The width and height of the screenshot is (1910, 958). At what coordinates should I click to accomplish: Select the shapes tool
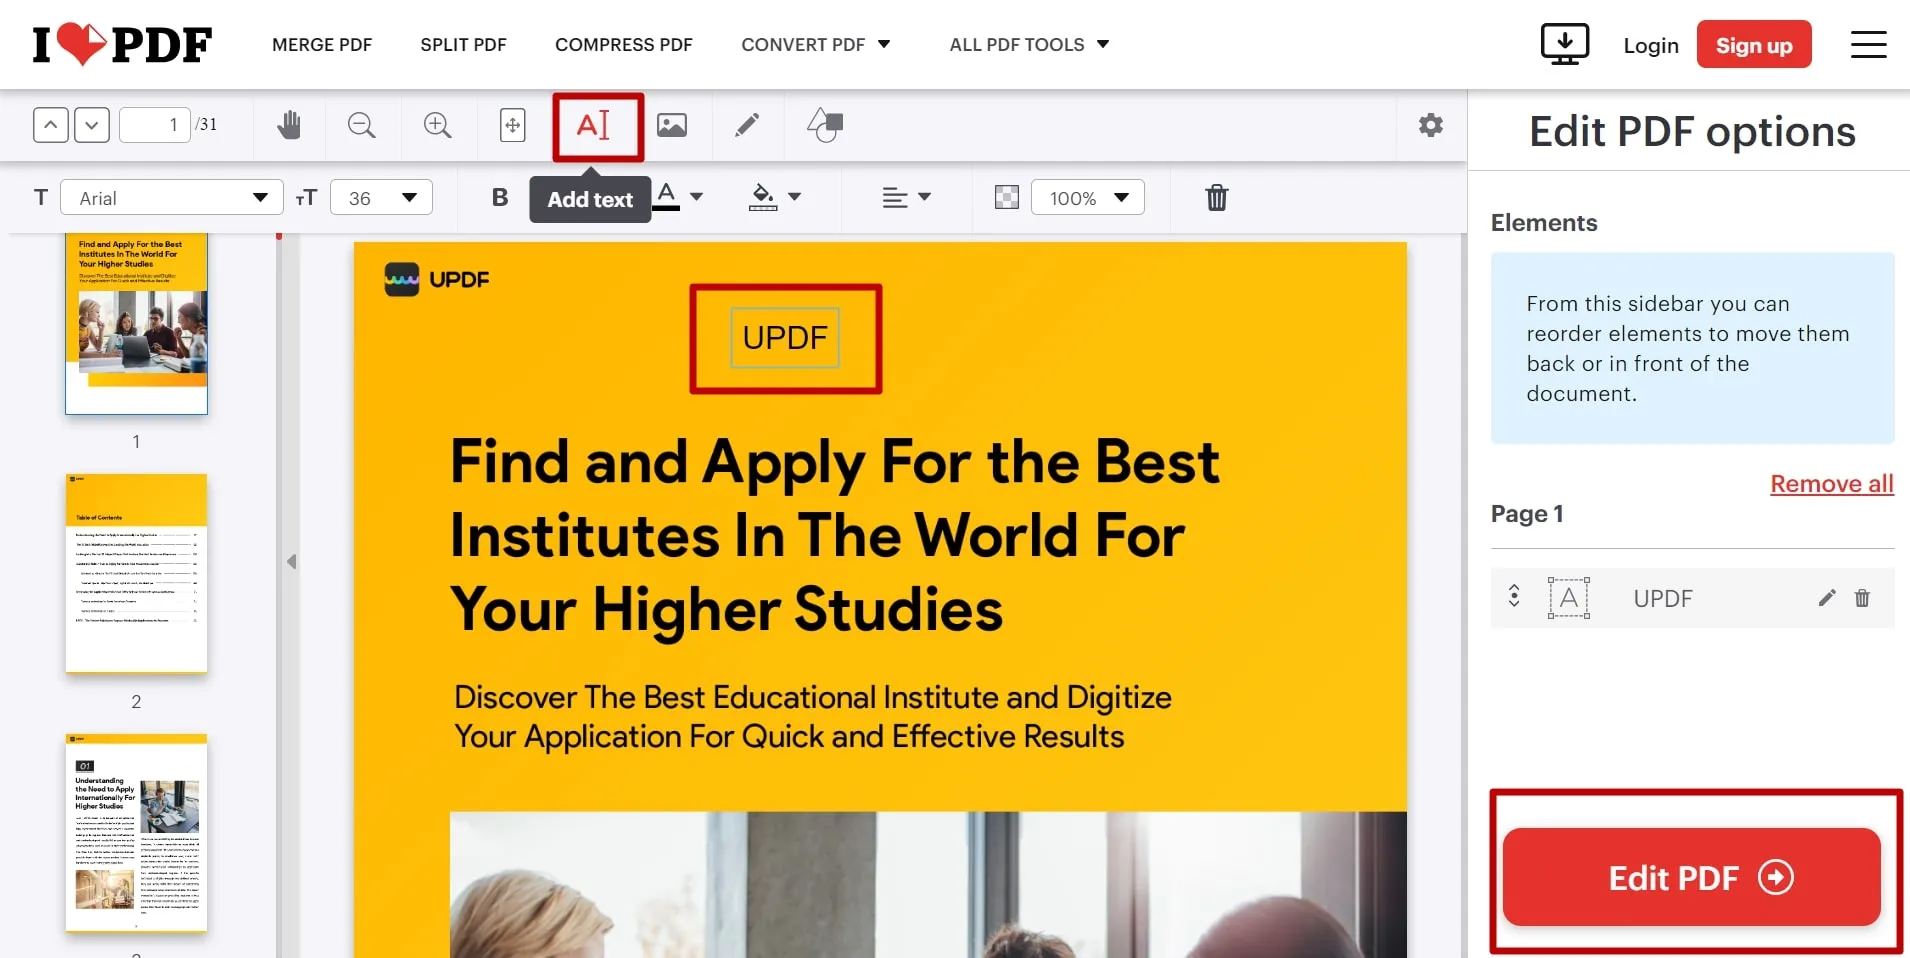(825, 125)
